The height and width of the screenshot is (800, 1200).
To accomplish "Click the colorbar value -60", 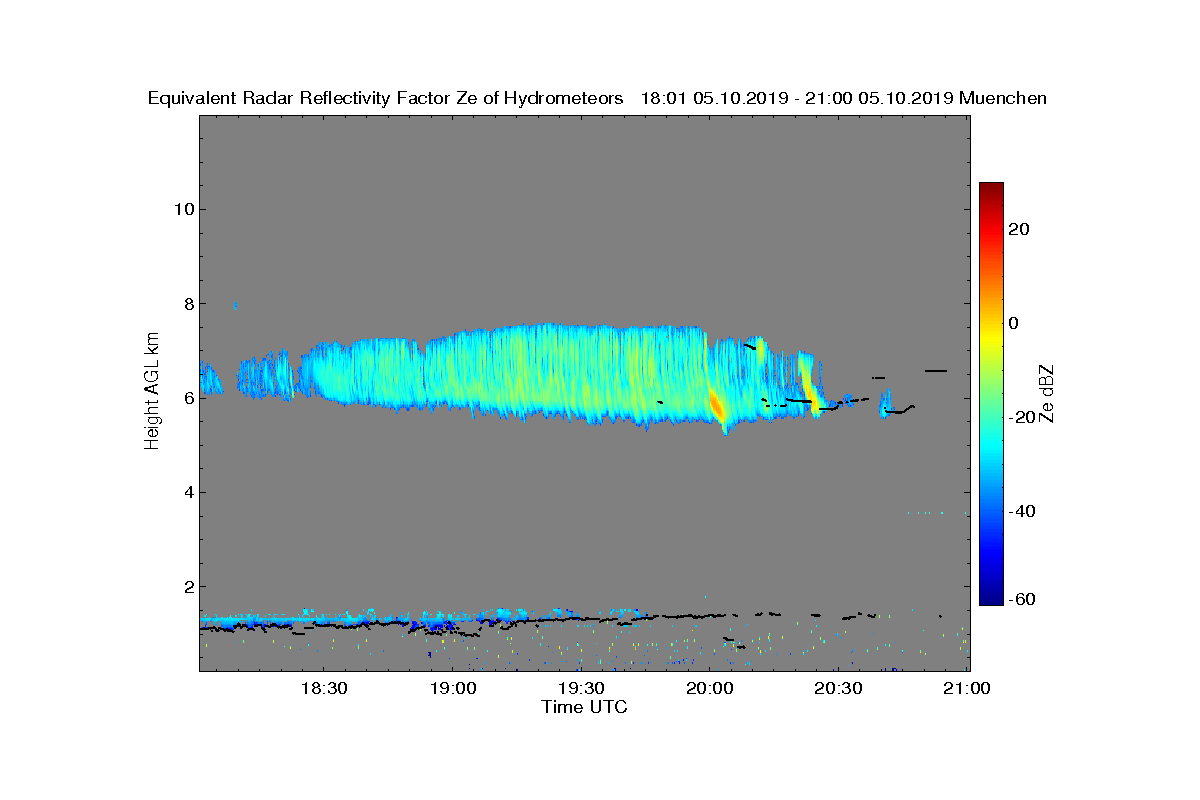I will [x=1022, y=600].
